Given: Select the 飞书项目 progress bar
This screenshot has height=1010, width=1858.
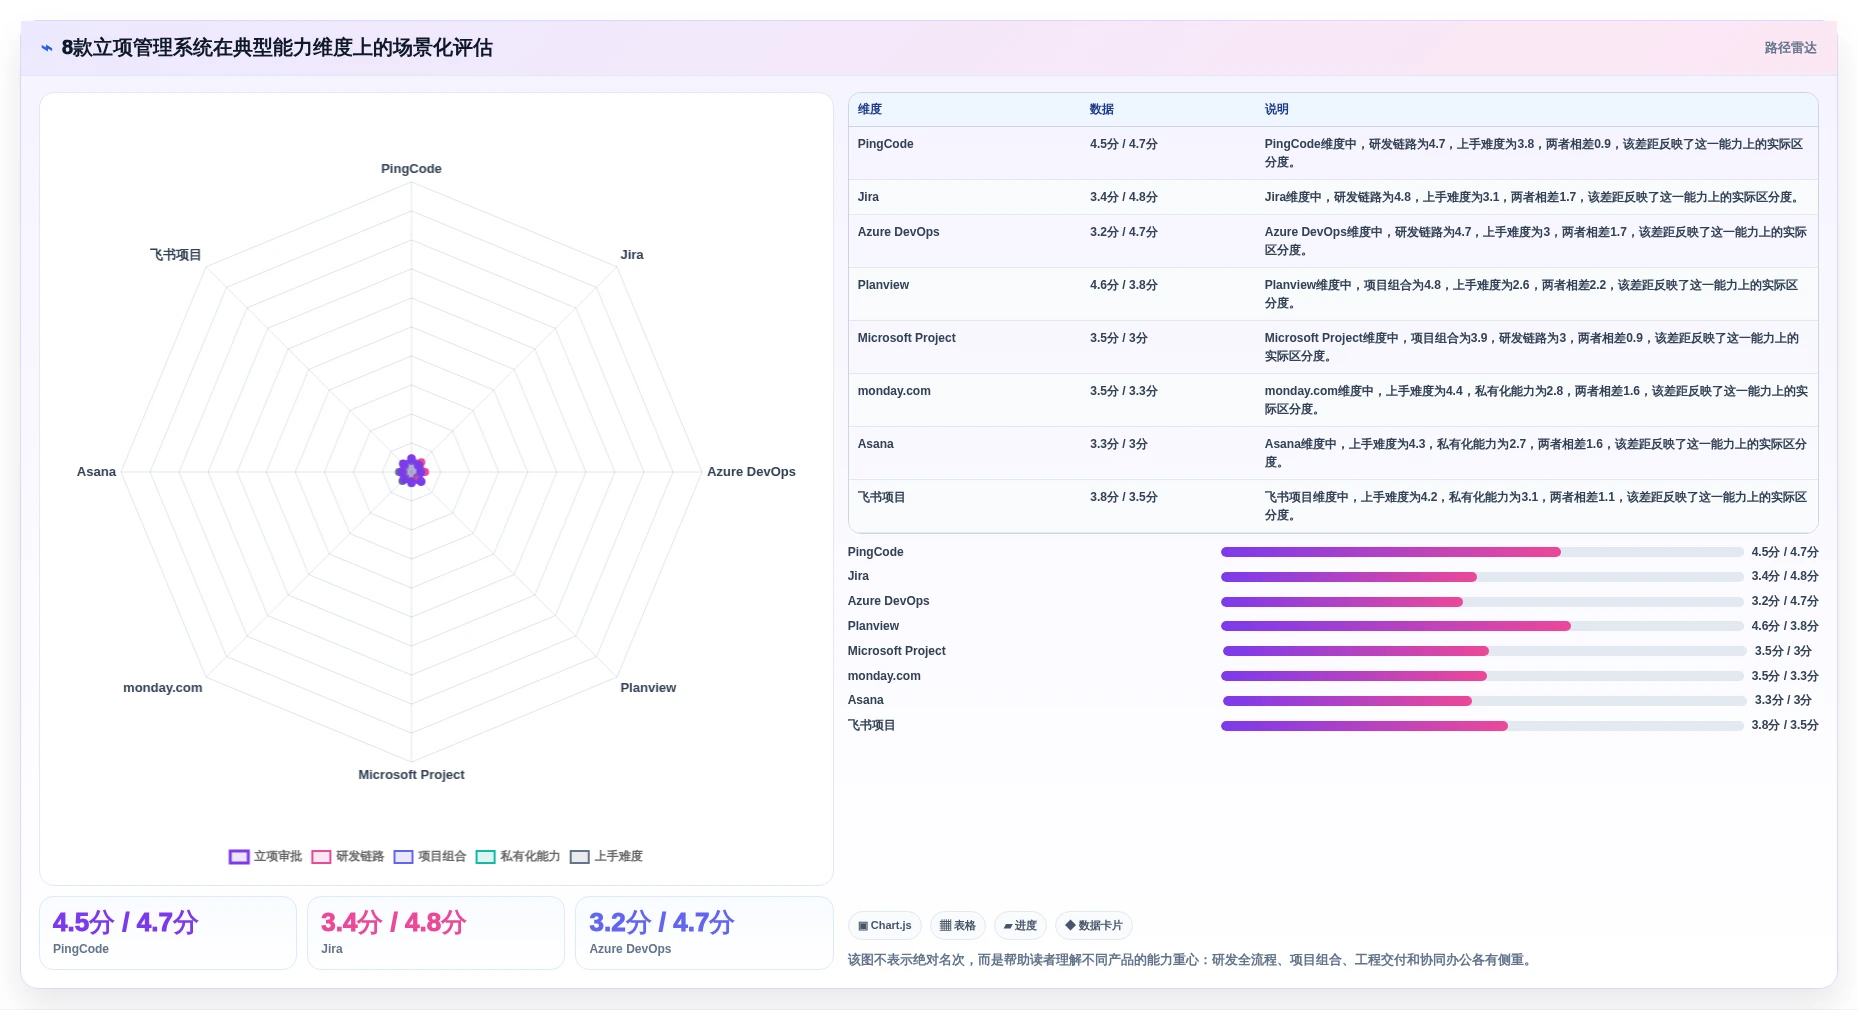Looking at the screenshot, I should (x=1482, y=726).
